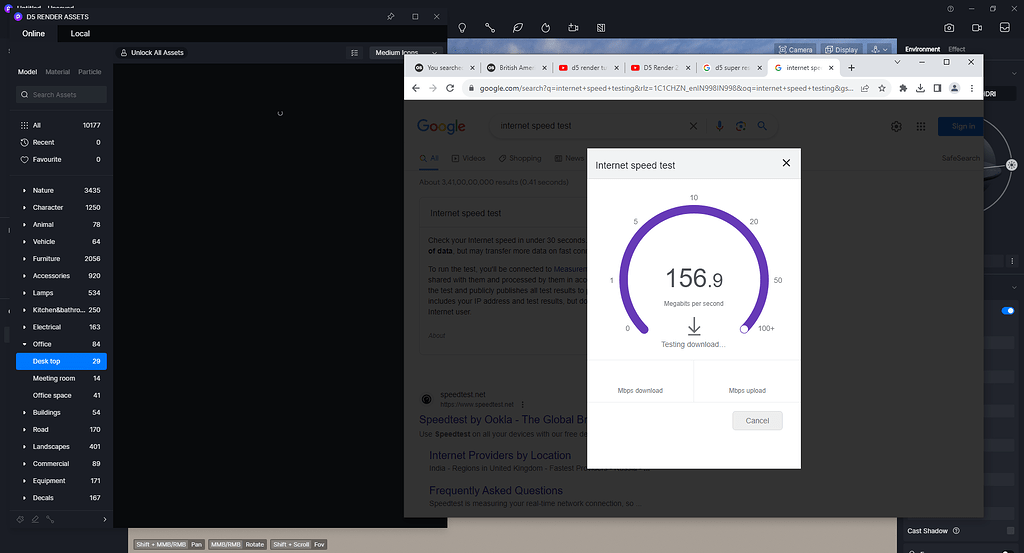Viewport: 1024px width, 553px height.
Task: Click the Unlock All Assets button
Action: [x=151, y=52]
